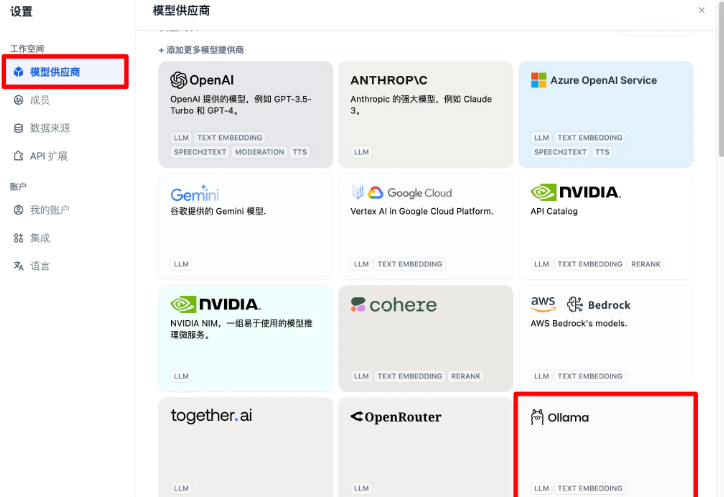Viewport: 724px width, 497px height.
Task: Click the OpenAI logo on its card
Action: [x=202, y=80]
